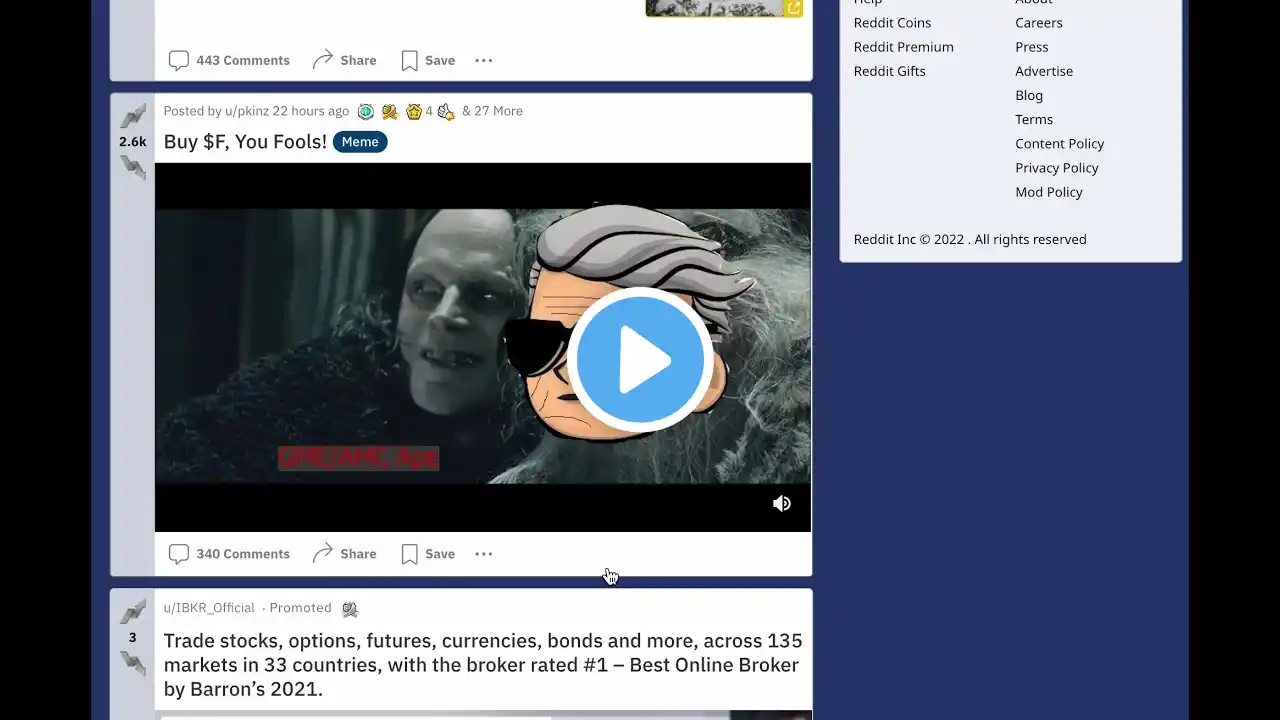
Task: Open the Terms link
Action: tap(1034, 119)
